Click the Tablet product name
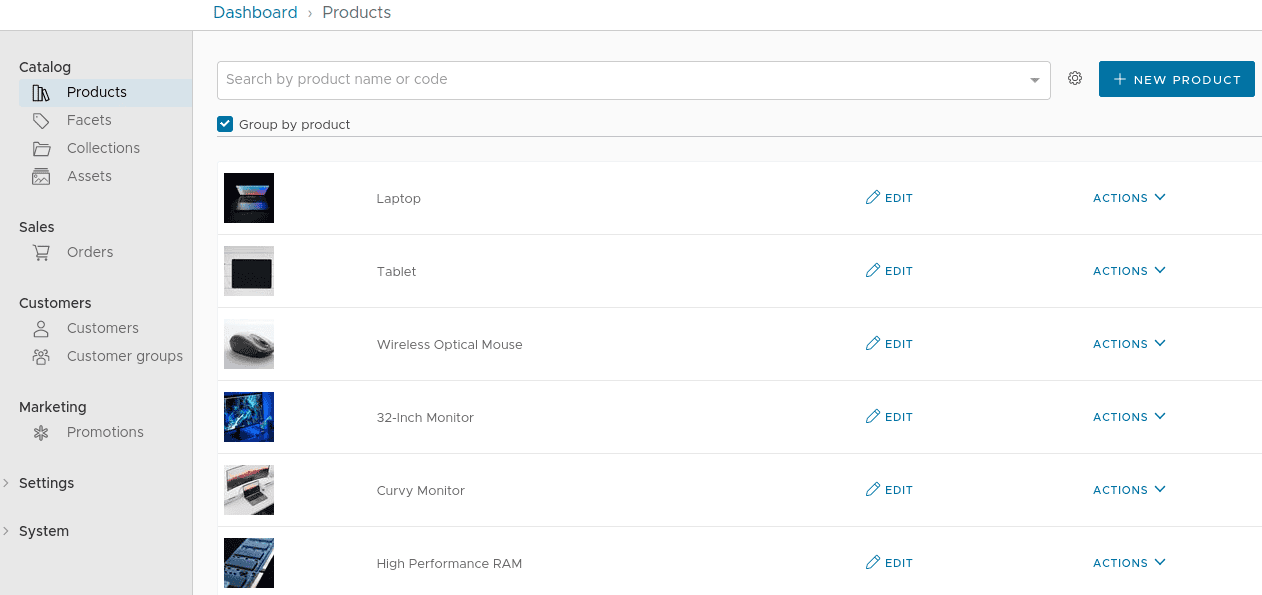This screenshot has height=595, width=1262. coord(397,271)
